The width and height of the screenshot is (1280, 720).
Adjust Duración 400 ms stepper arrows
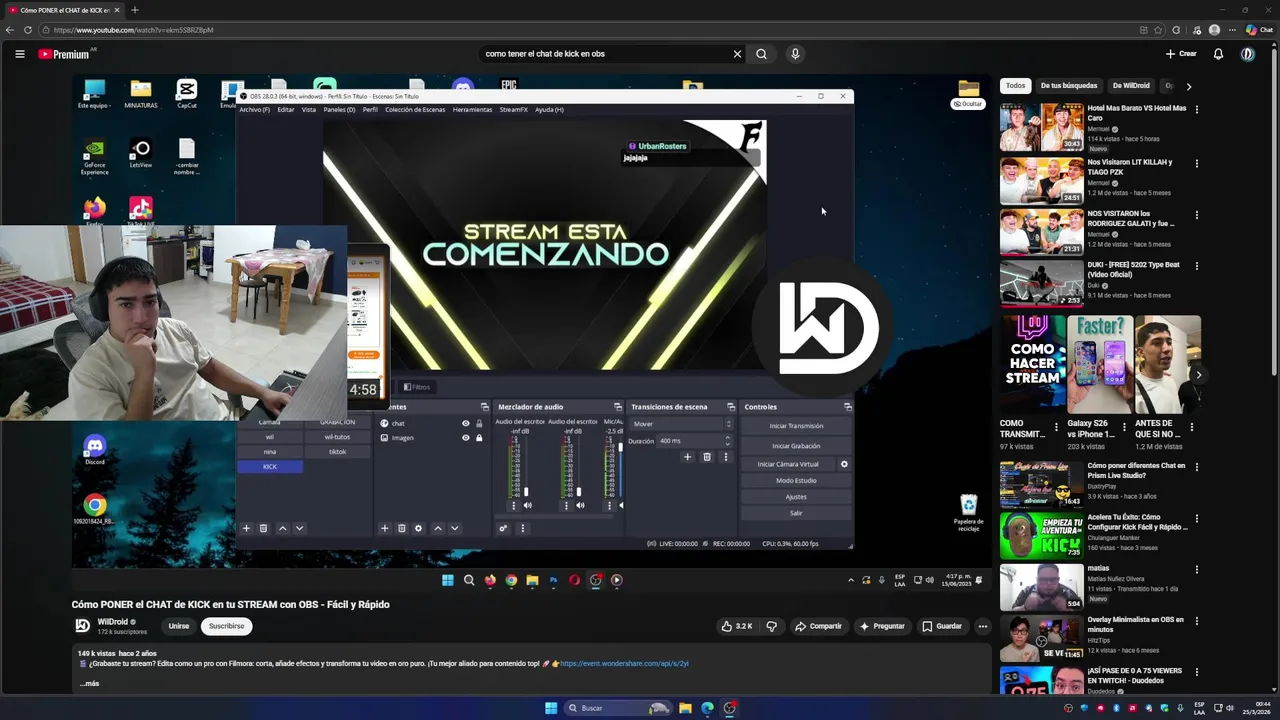(x=727, y=440)
